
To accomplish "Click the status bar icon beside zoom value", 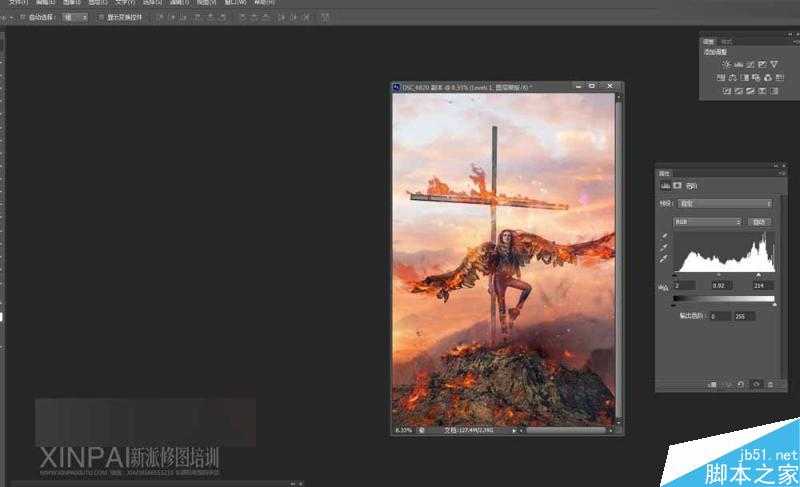I will (x=422, y=430).
